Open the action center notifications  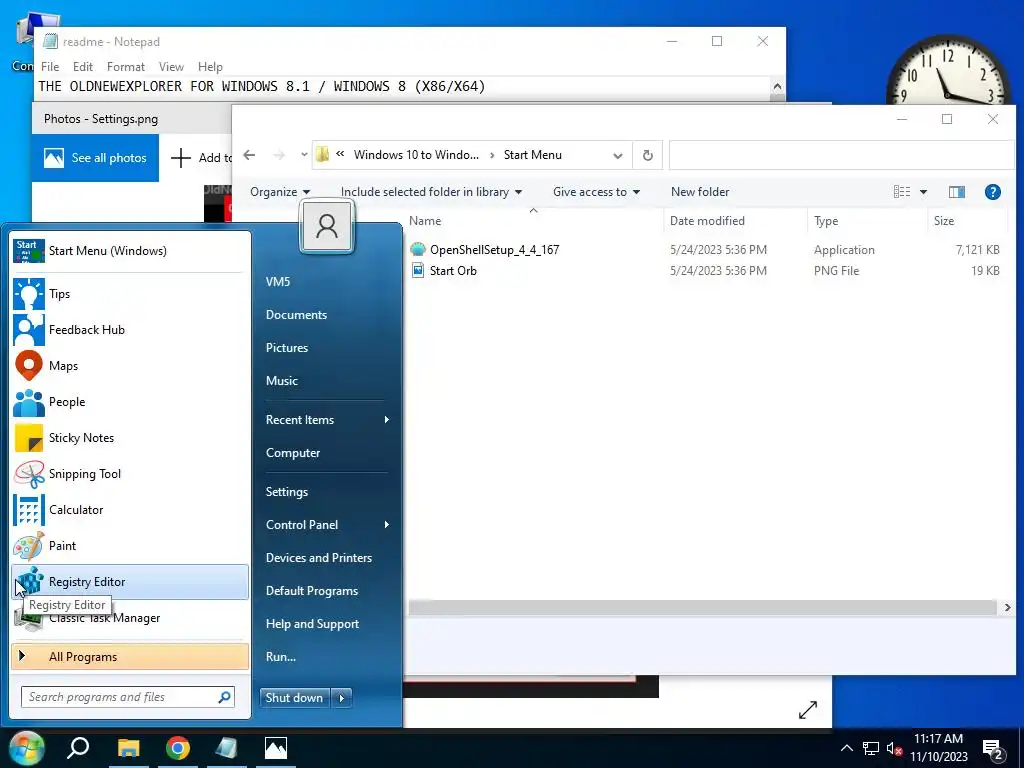[x=993, y=749]
